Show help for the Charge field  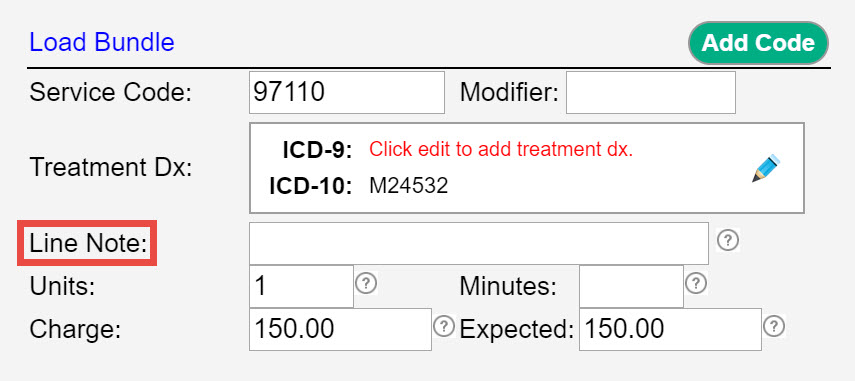444,326
